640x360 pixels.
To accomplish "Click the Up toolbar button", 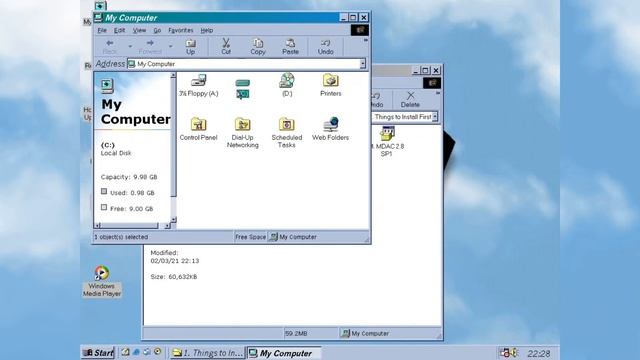I will click(191, 47).
